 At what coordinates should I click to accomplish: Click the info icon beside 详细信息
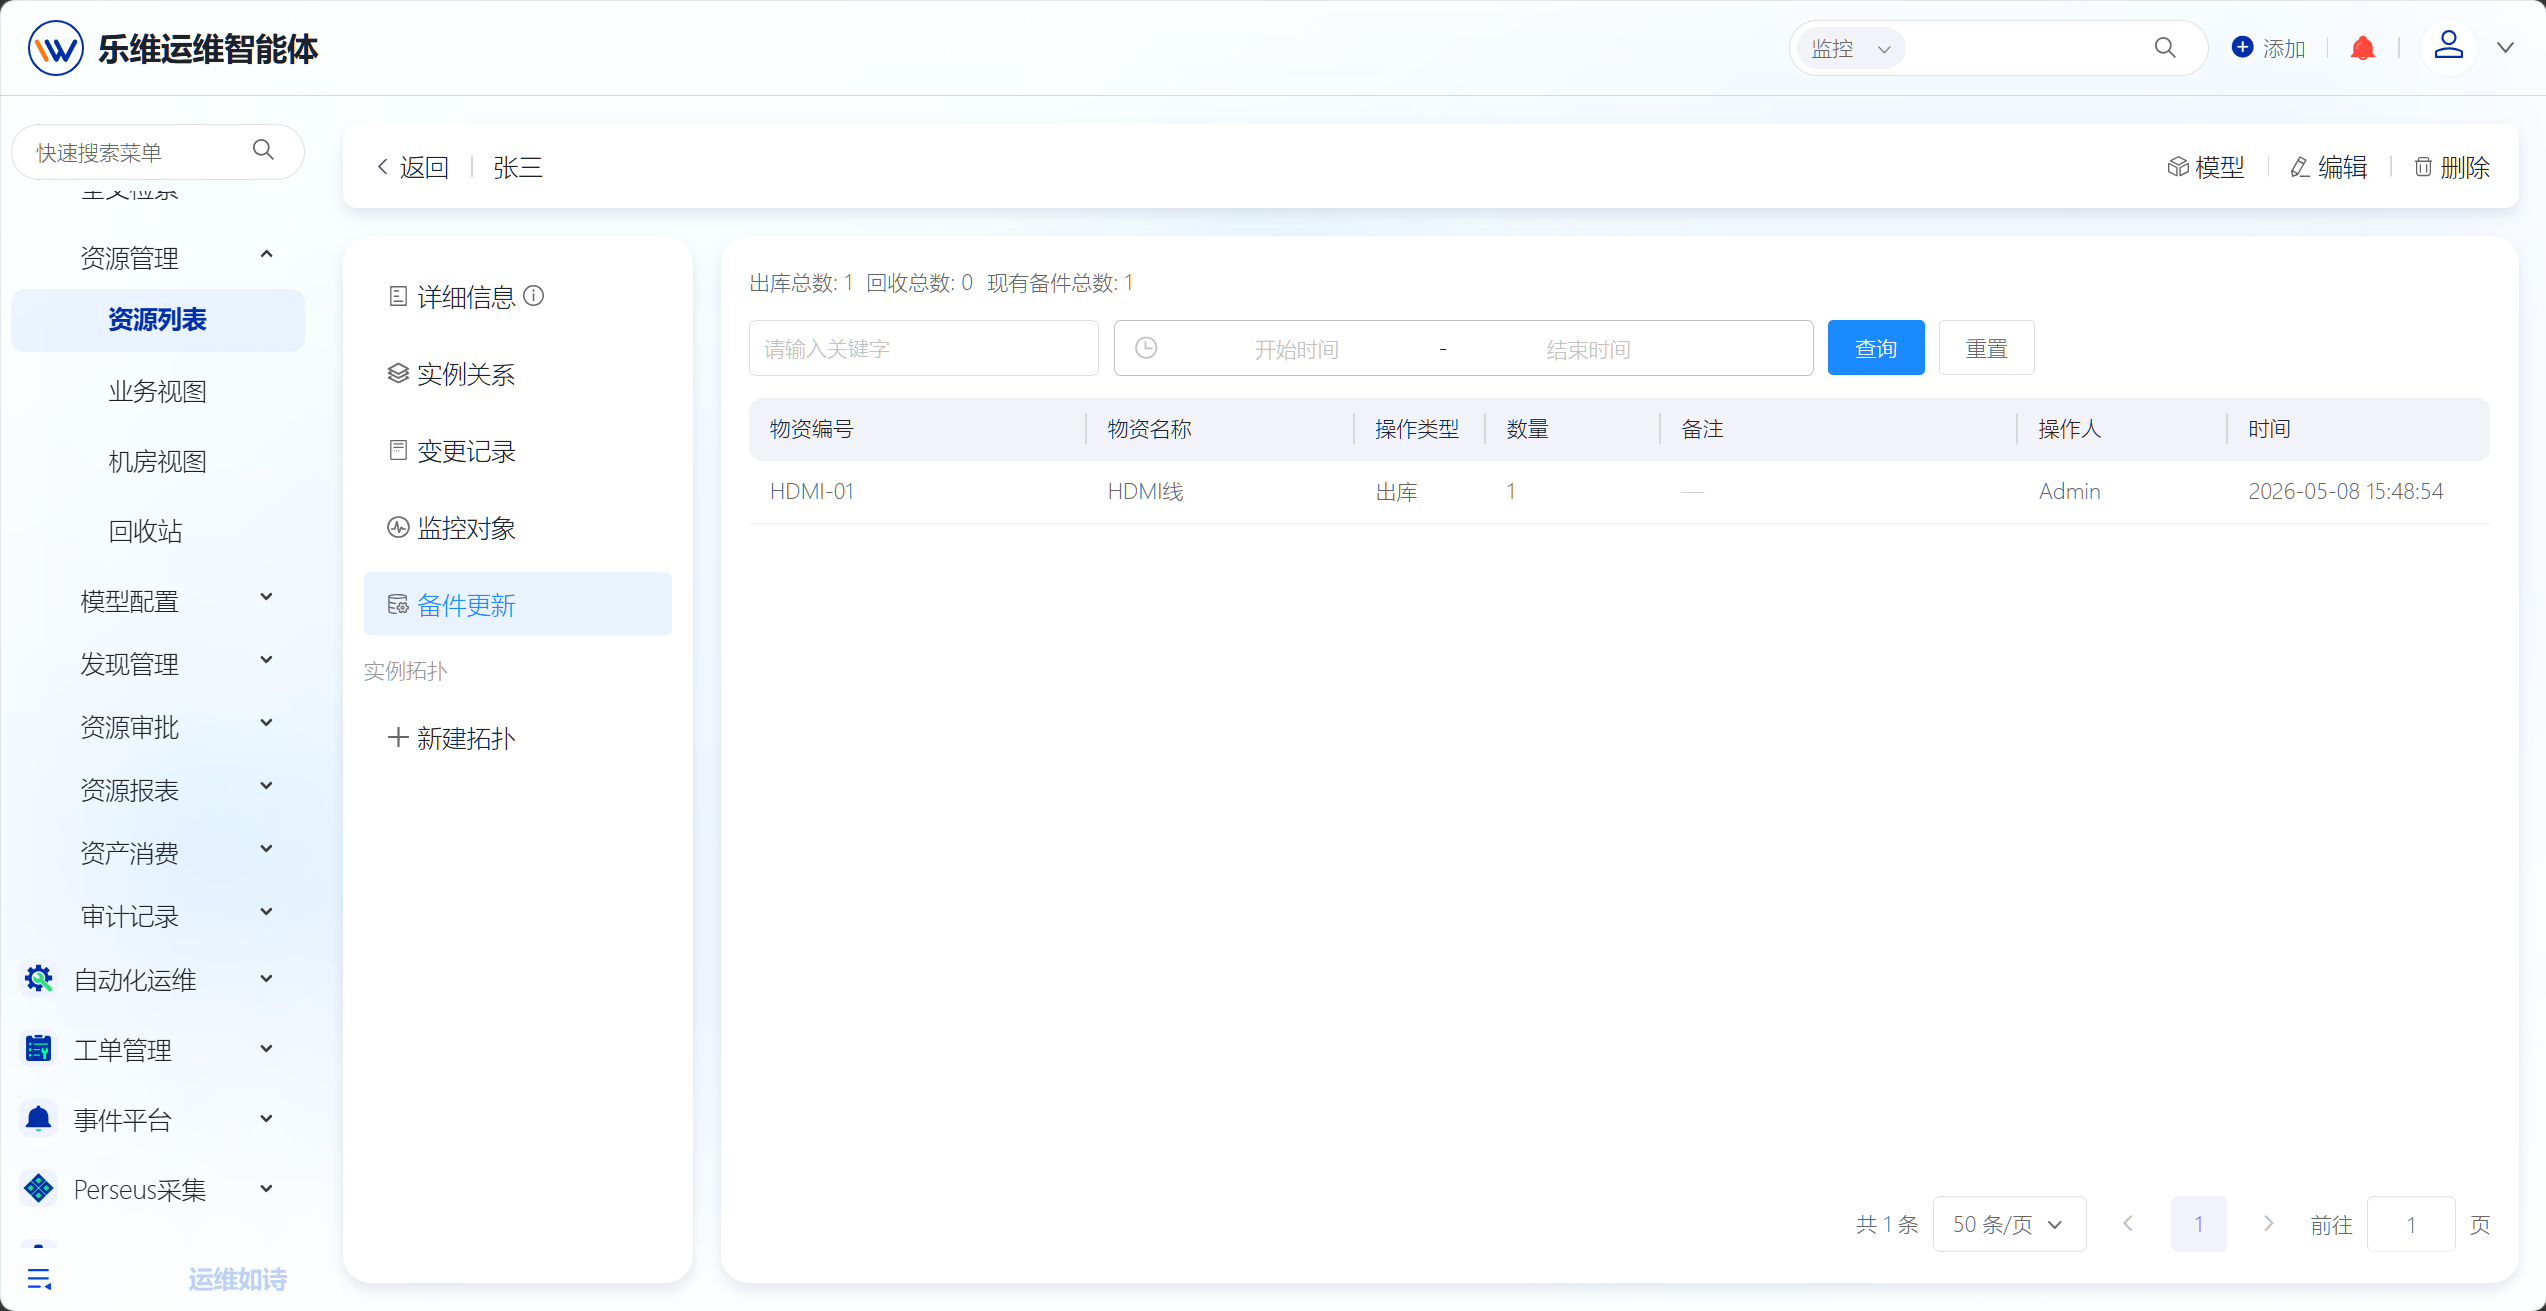click(534, 295)
